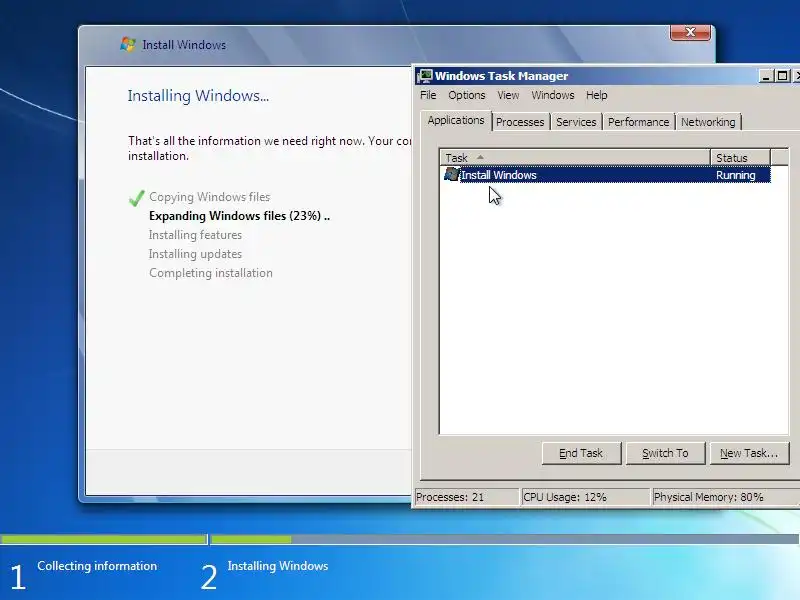The width and height of the screenshot is (800, 600).
Task: Click the Installing Windows stage progress bar
Action: [505, 539]
